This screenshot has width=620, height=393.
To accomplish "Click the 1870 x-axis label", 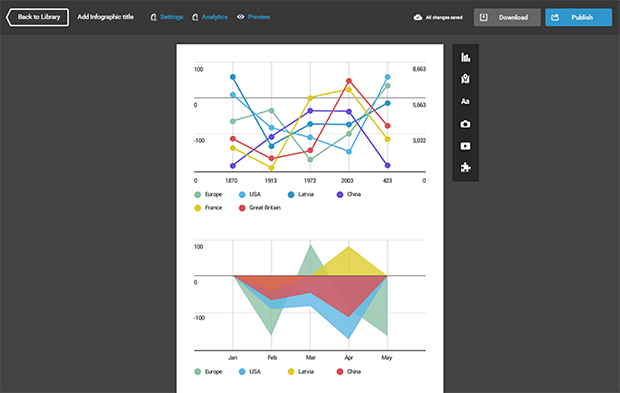I will (231, 181).
